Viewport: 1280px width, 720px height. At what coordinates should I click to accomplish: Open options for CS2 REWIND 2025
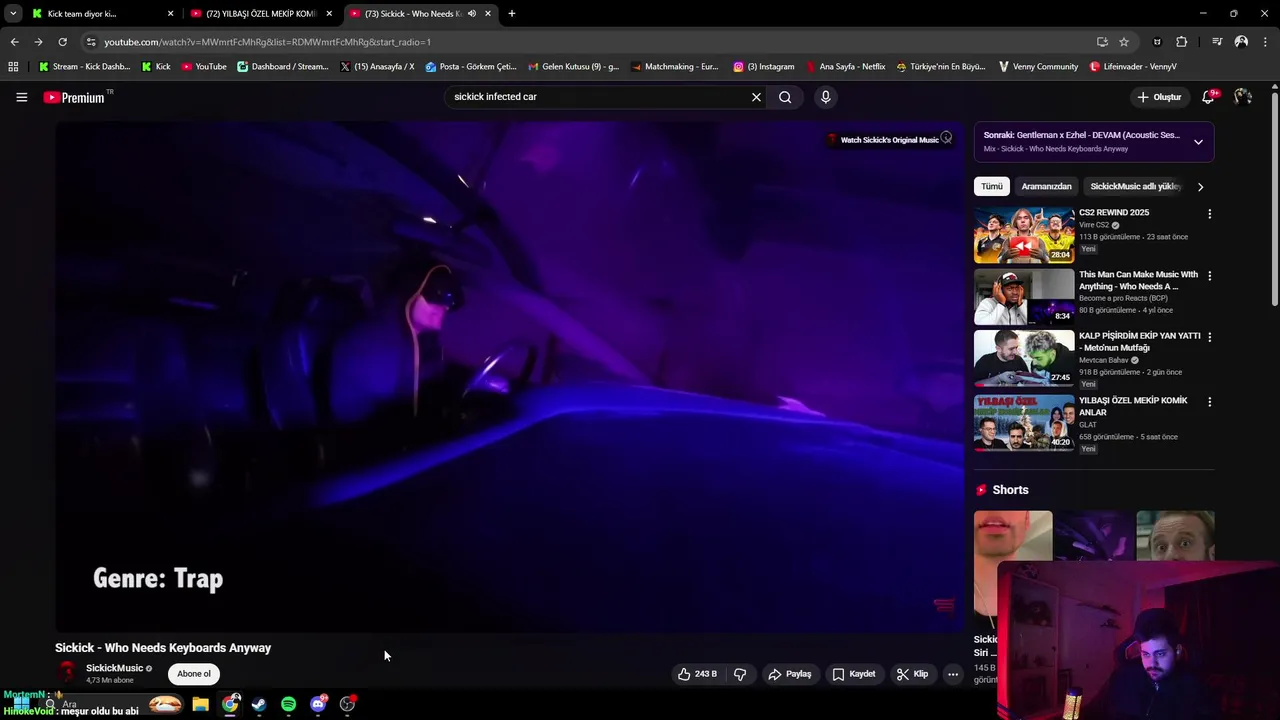coord(1209,214)
